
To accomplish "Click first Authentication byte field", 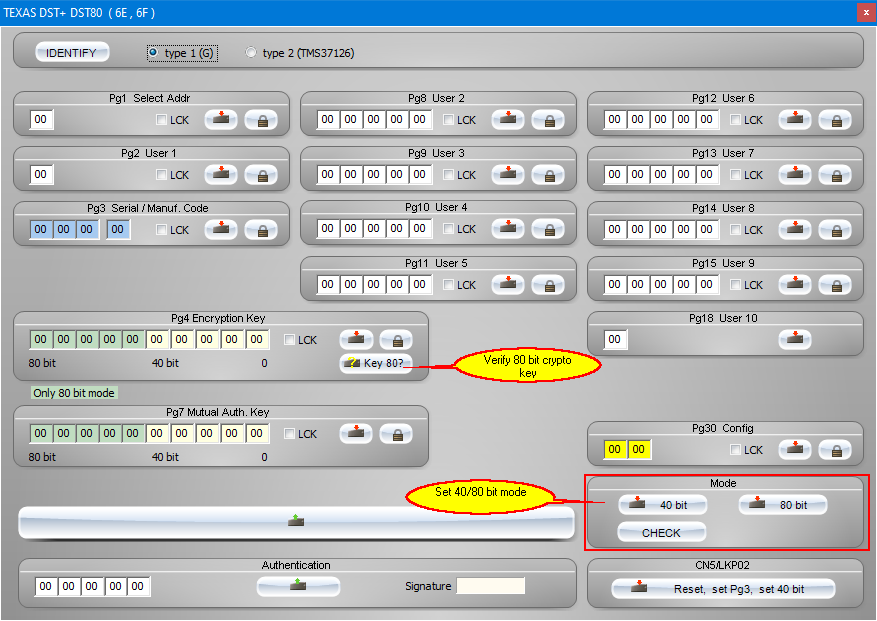I will [45, 586].
